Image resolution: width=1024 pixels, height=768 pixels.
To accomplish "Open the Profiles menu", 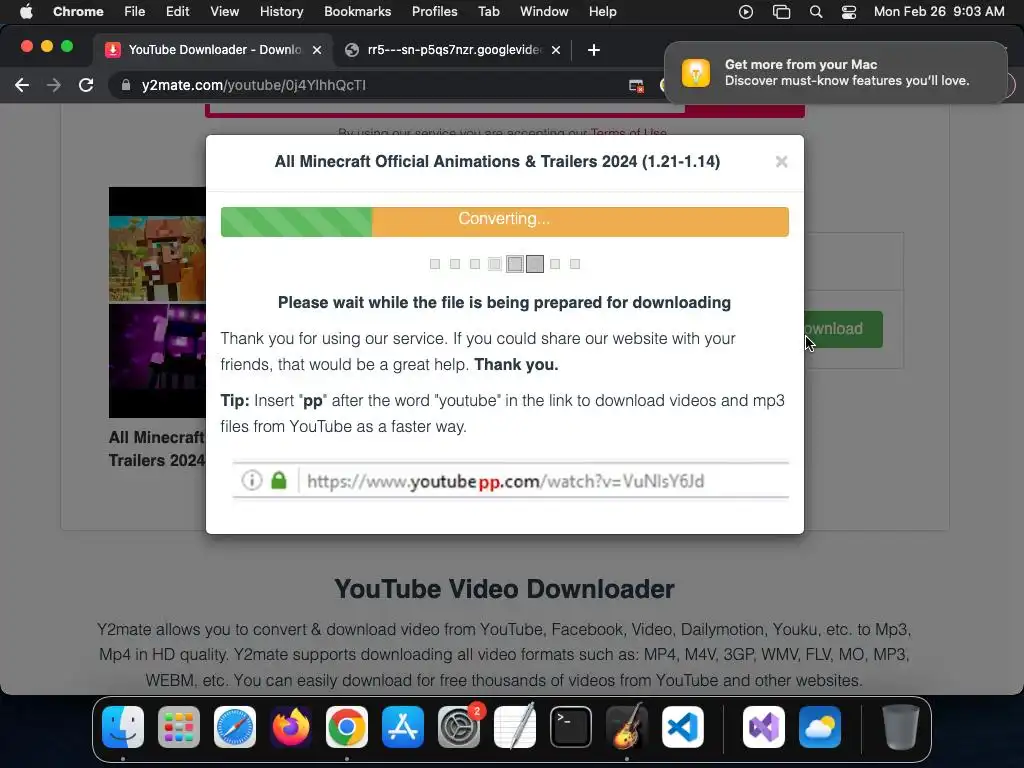I will [434, 12].
